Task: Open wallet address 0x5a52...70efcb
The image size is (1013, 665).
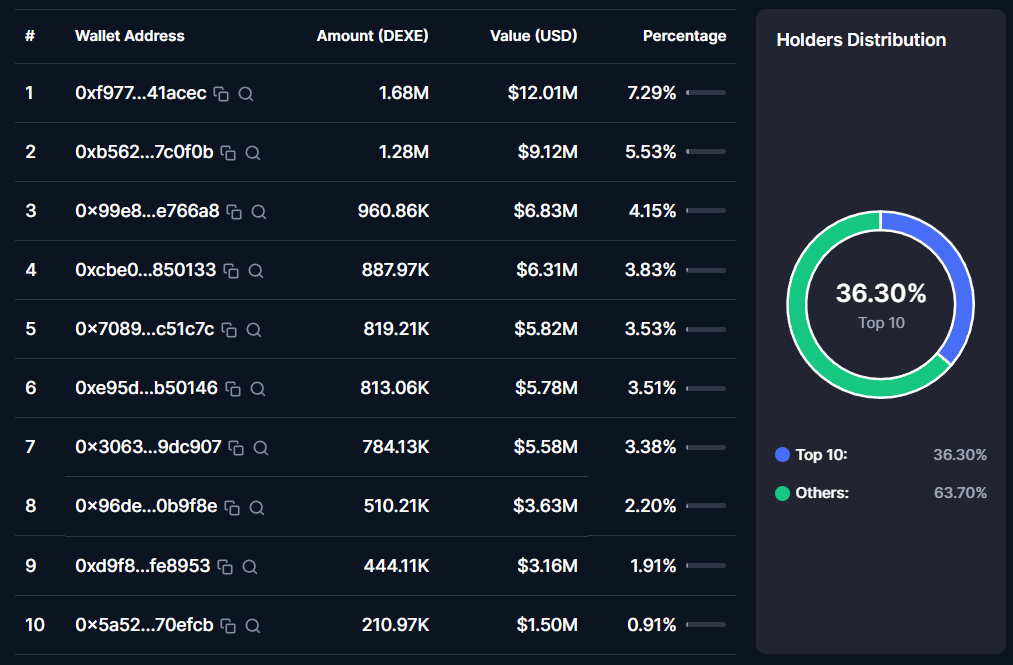Action: 144,625
